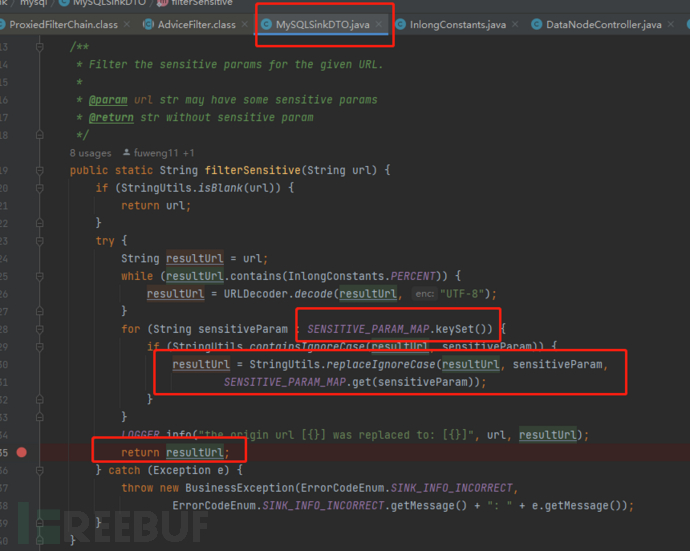Click 'isBlank' in the StringUtils call
The image size is (690, 551).
(x=220, y=188)
